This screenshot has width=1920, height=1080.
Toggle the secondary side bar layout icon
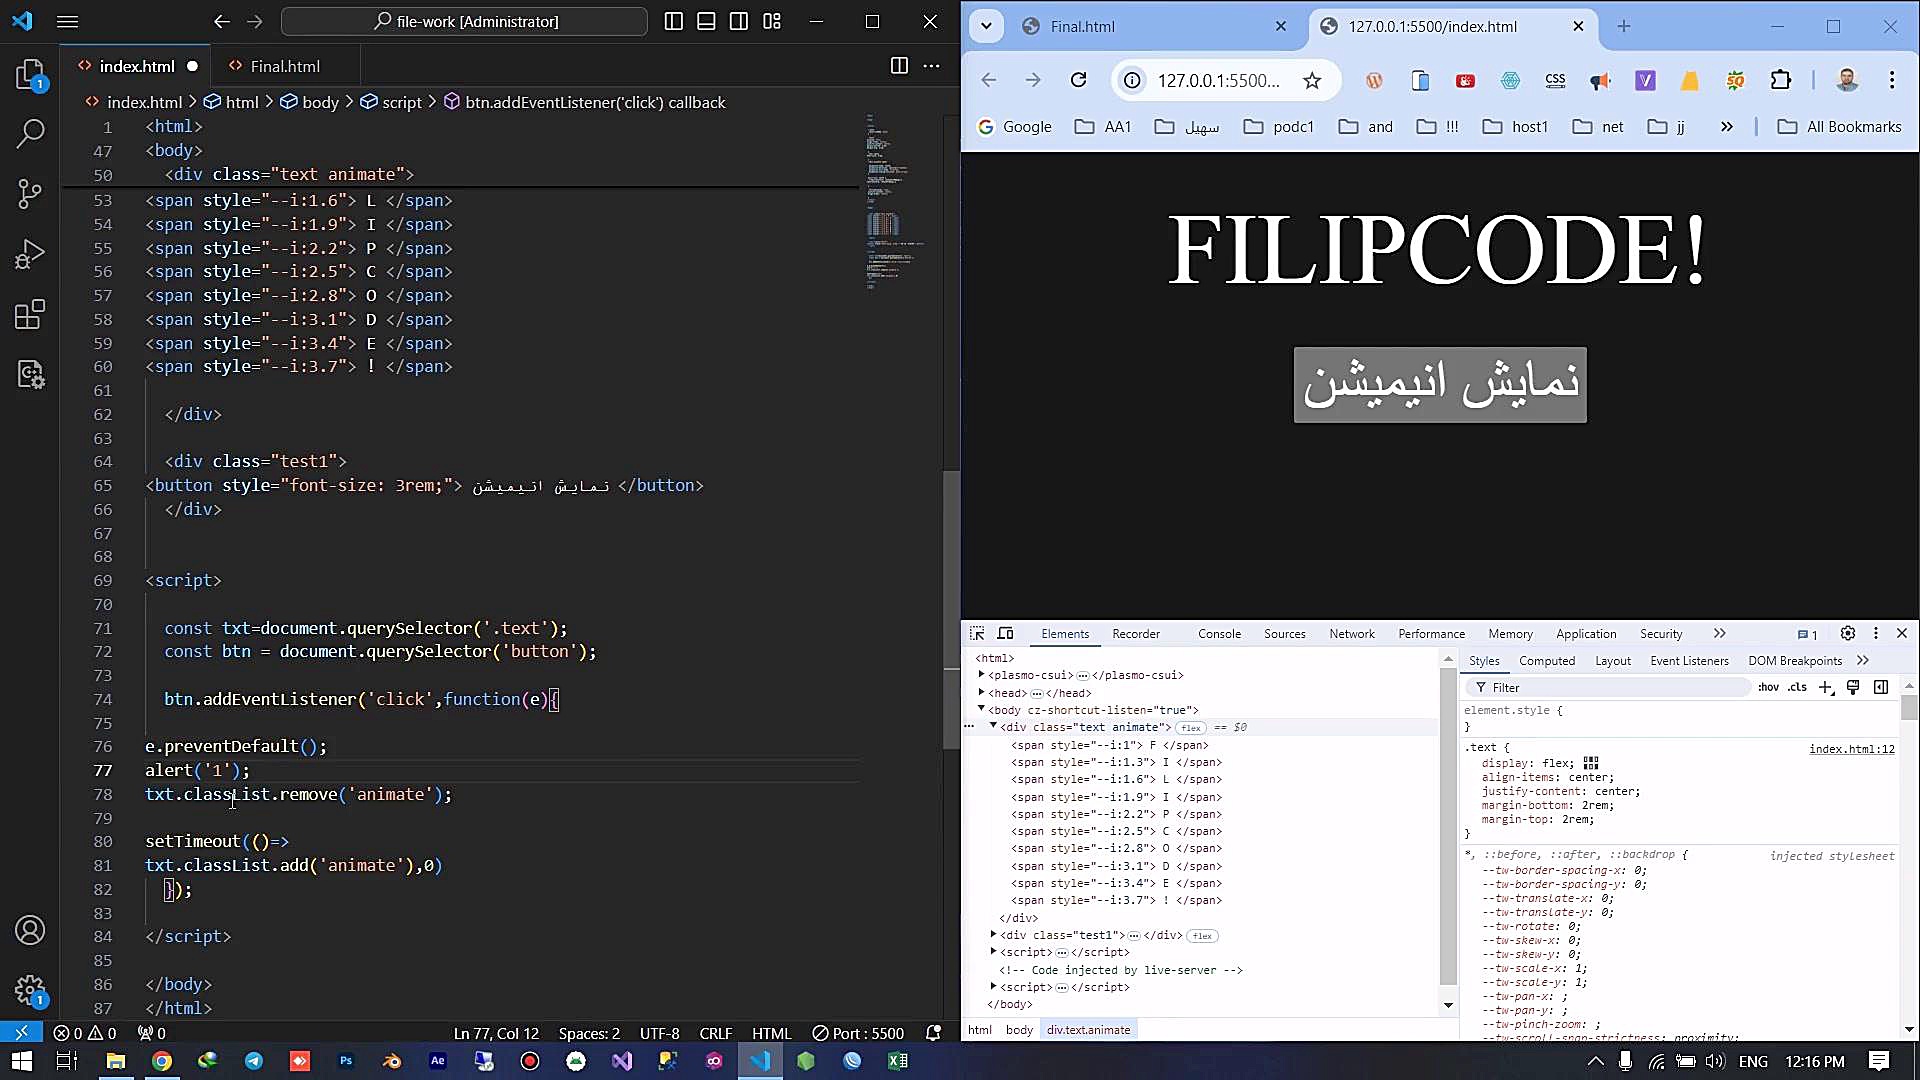click(x=739, y=21)
